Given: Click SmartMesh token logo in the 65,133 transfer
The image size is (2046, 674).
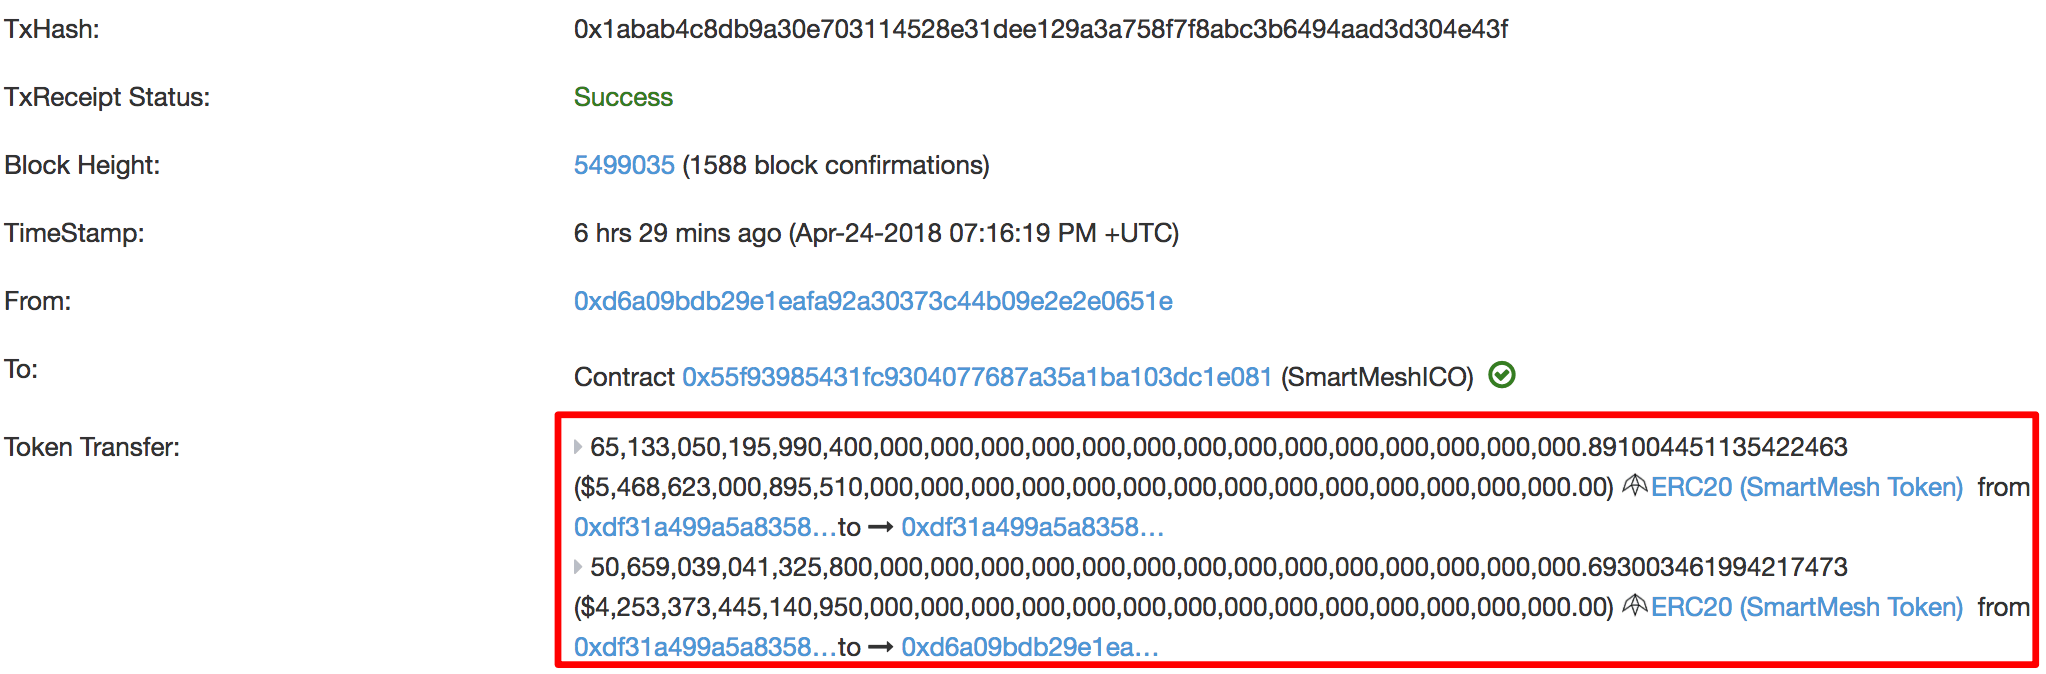Looking at the screenshot, I should [x=1634, y=486].
